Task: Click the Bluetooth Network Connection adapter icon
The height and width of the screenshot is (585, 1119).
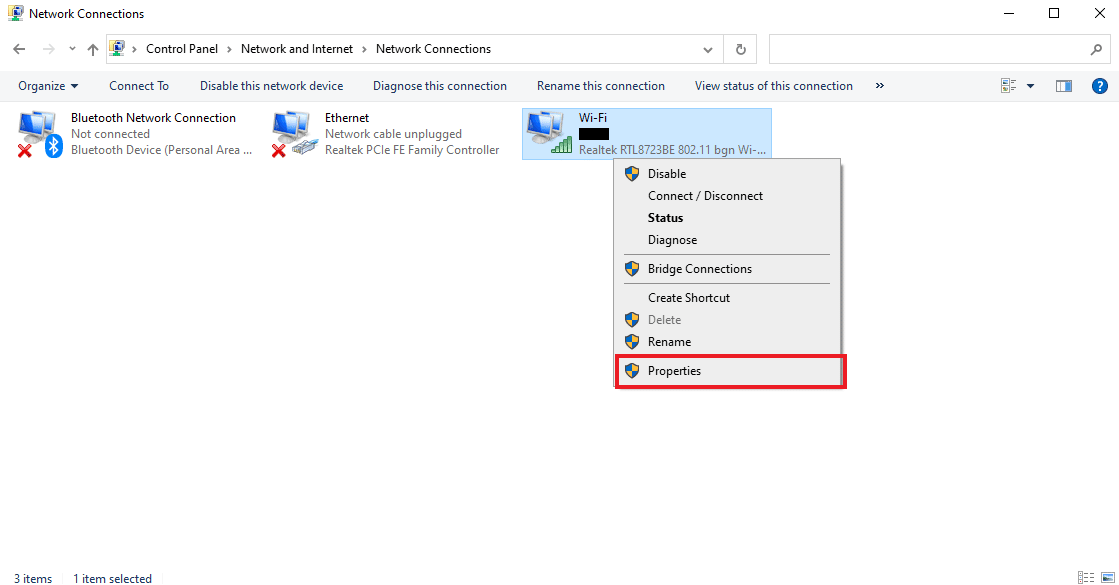Action: 40,134
